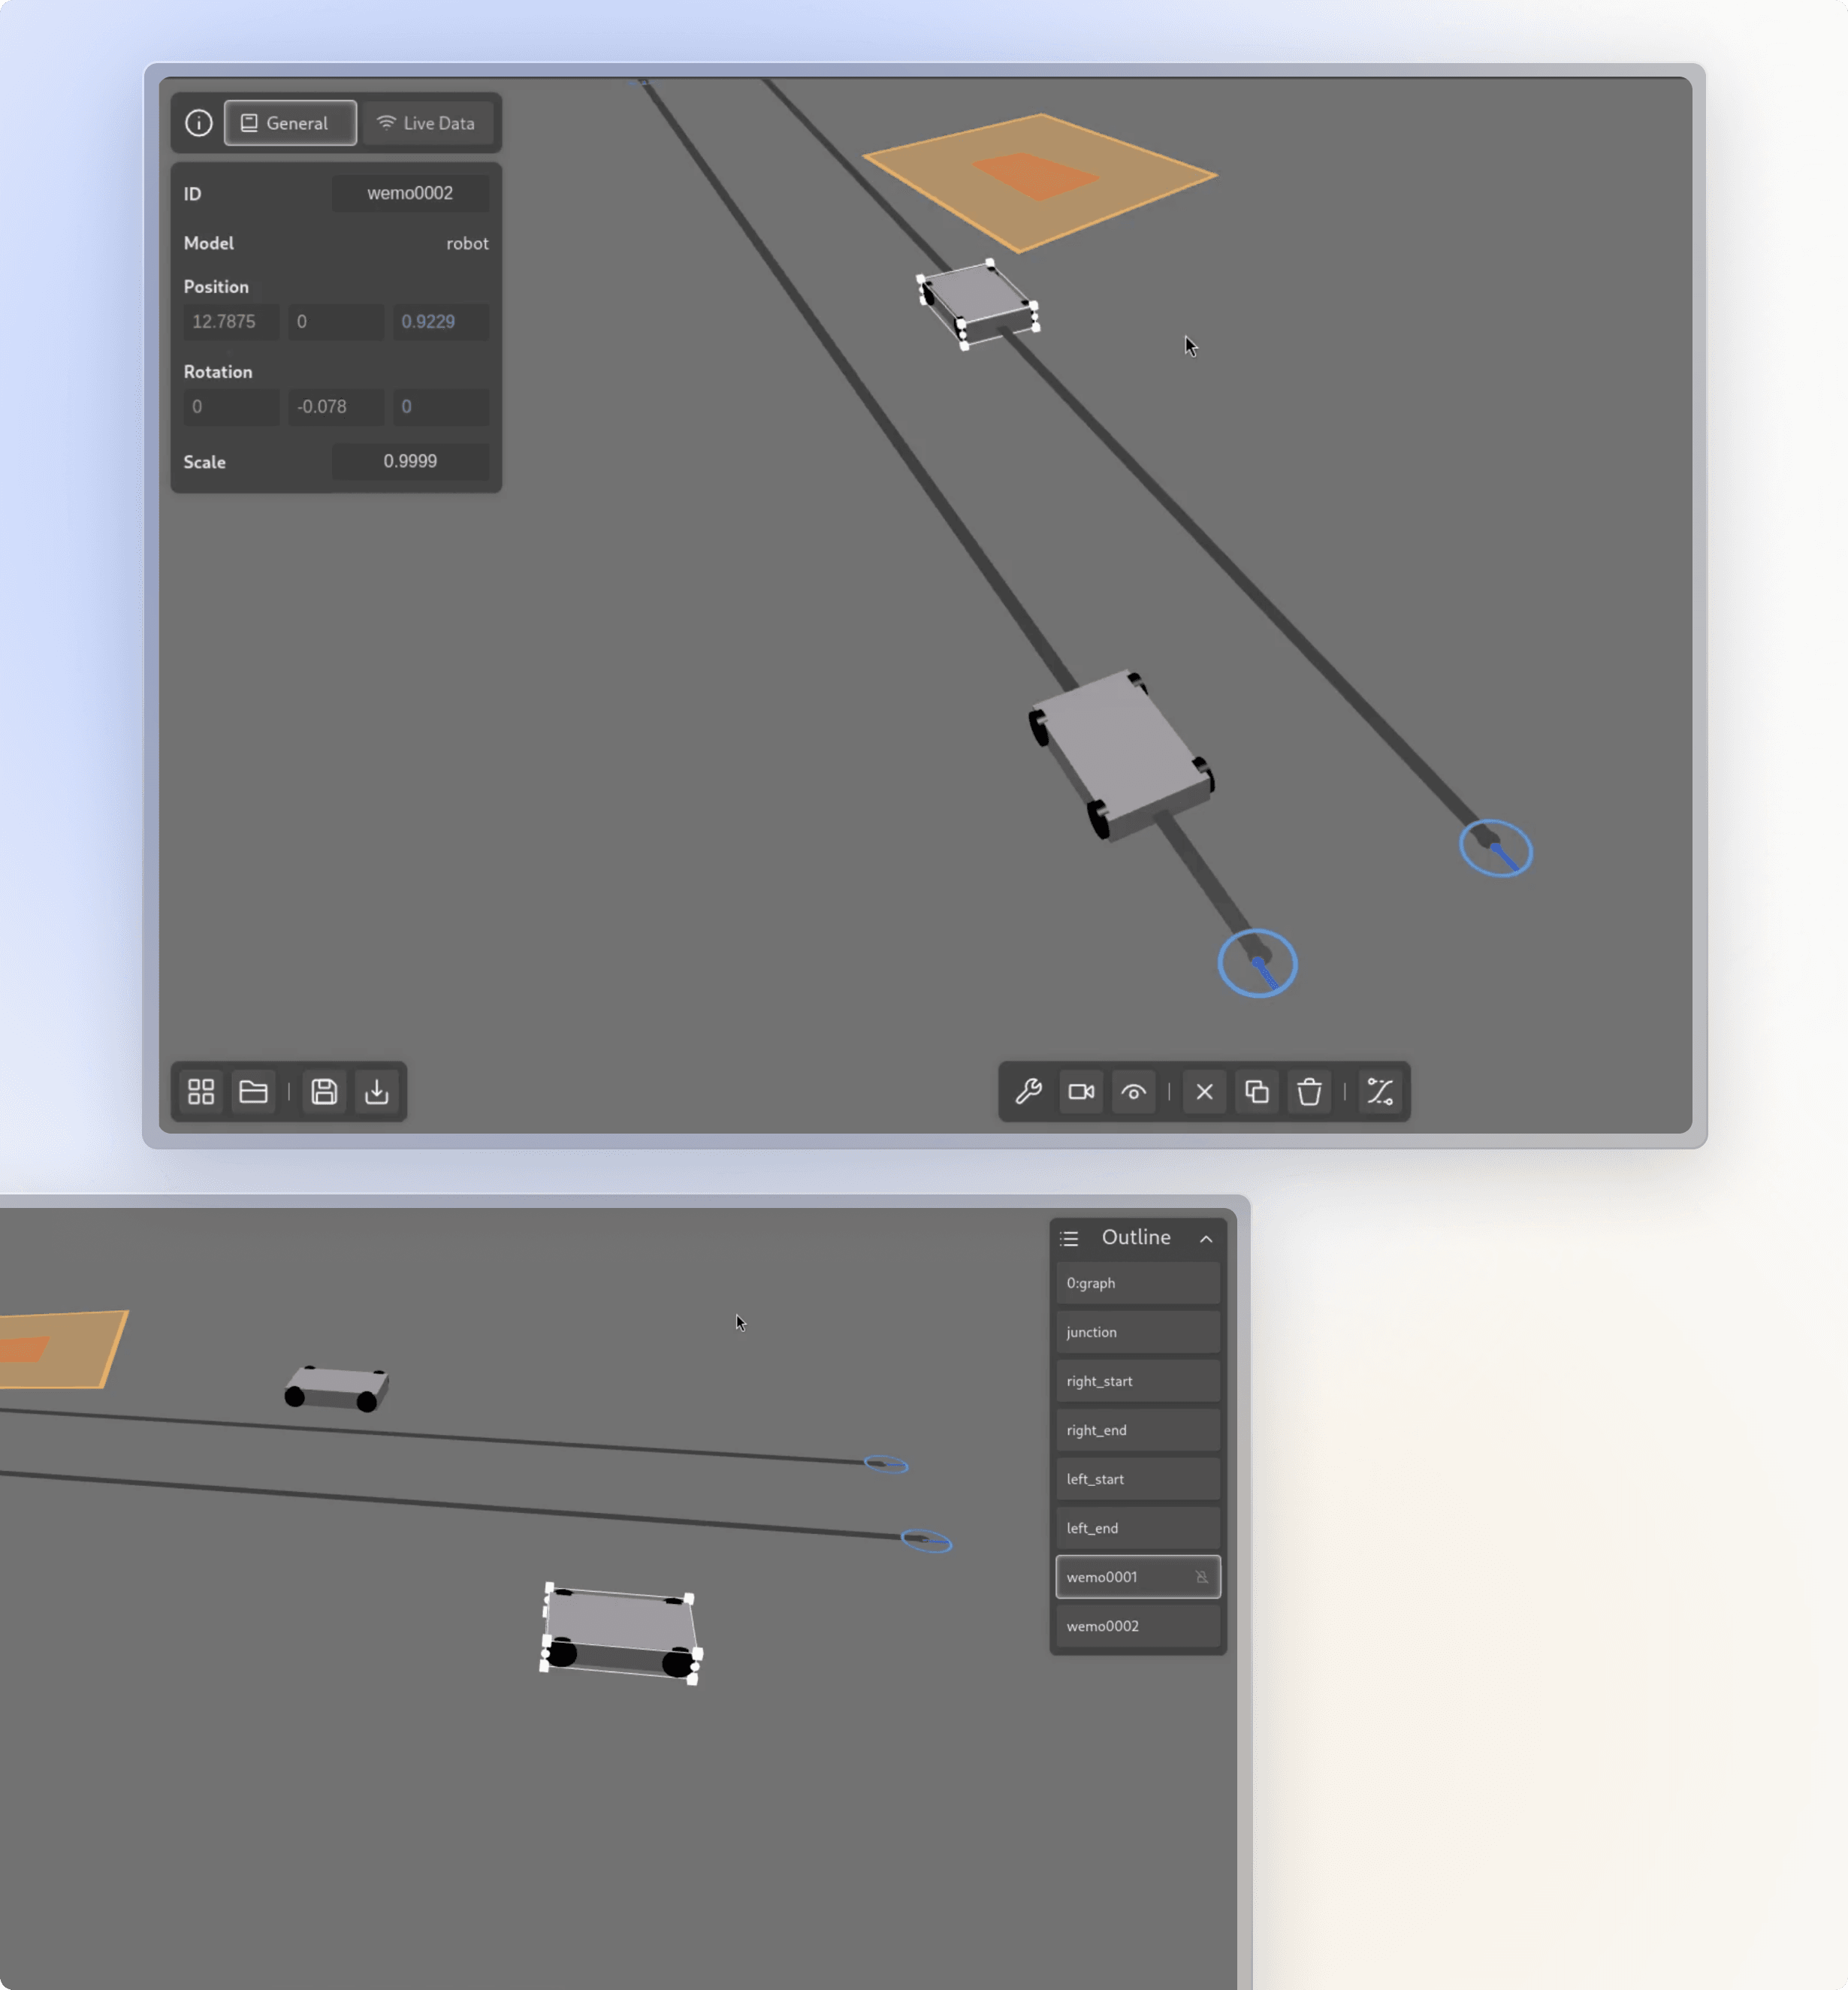Click the info circle icon
Image resolution: width=1848 pixels, height=1990 pixels.
pos(198,123)
